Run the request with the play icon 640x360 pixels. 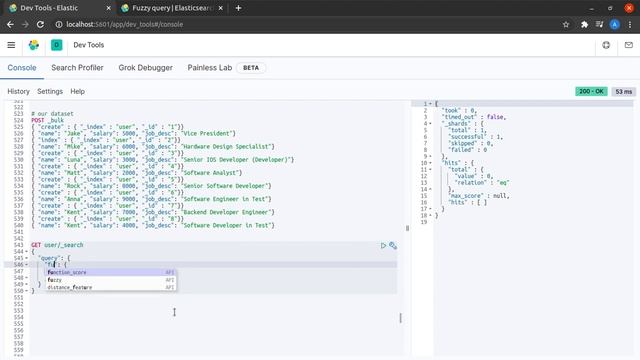pyautogui.click(x=383, y=245)
